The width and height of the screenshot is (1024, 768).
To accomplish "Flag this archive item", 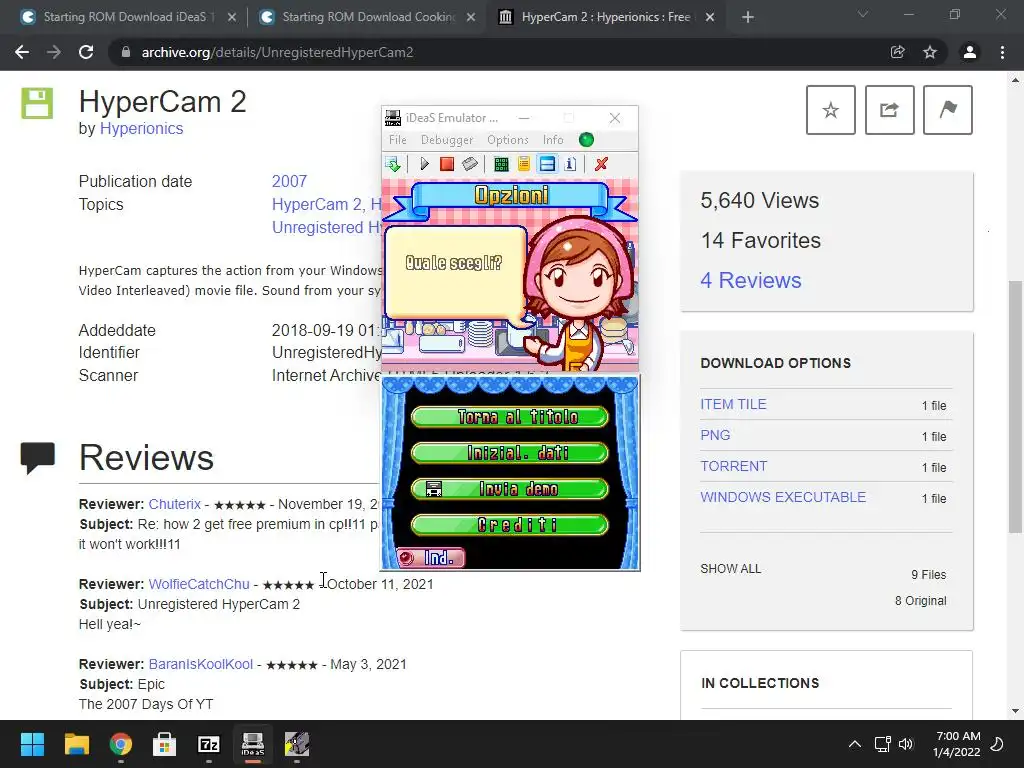I will (x=948, y=110).
